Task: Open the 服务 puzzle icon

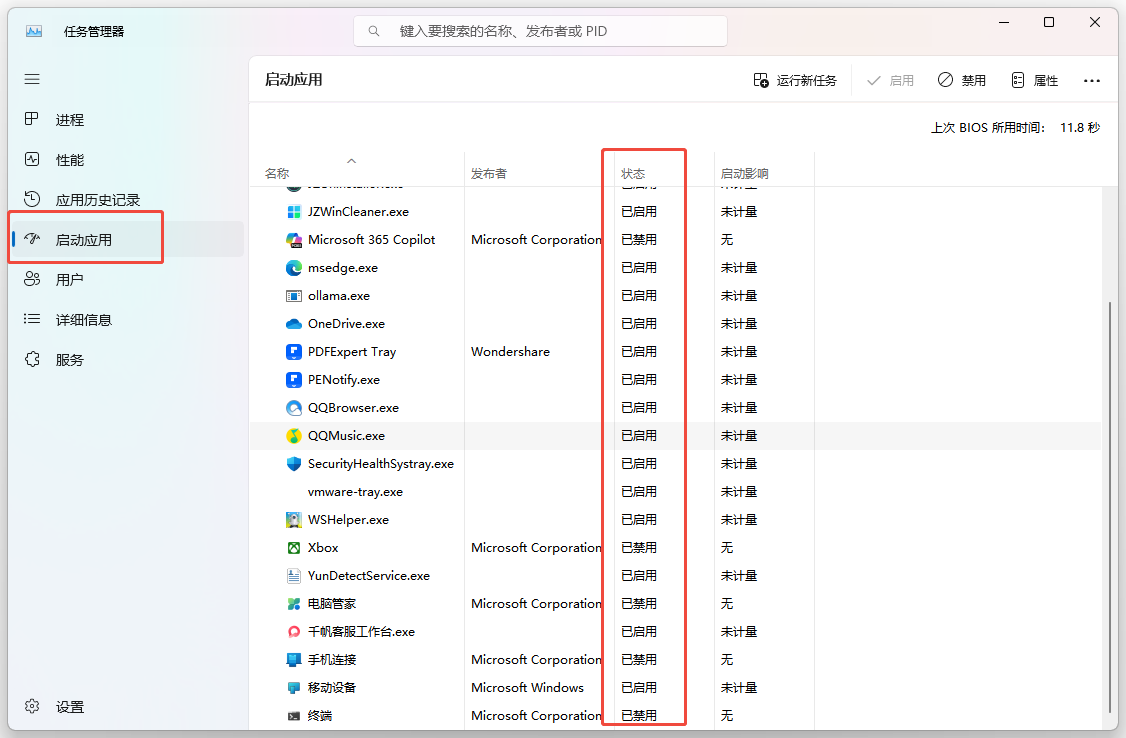Action: (x=32, y=359)
